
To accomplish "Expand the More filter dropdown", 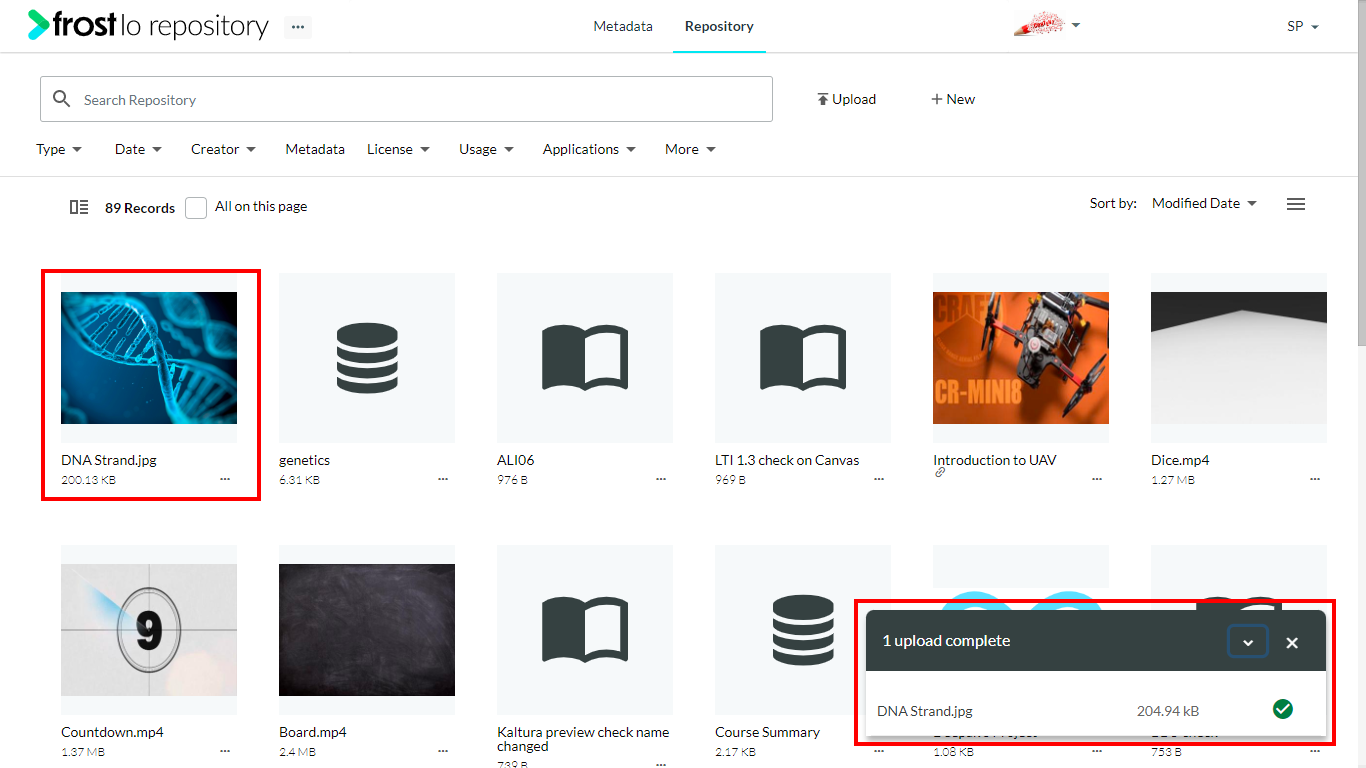I will pos(690,149).
